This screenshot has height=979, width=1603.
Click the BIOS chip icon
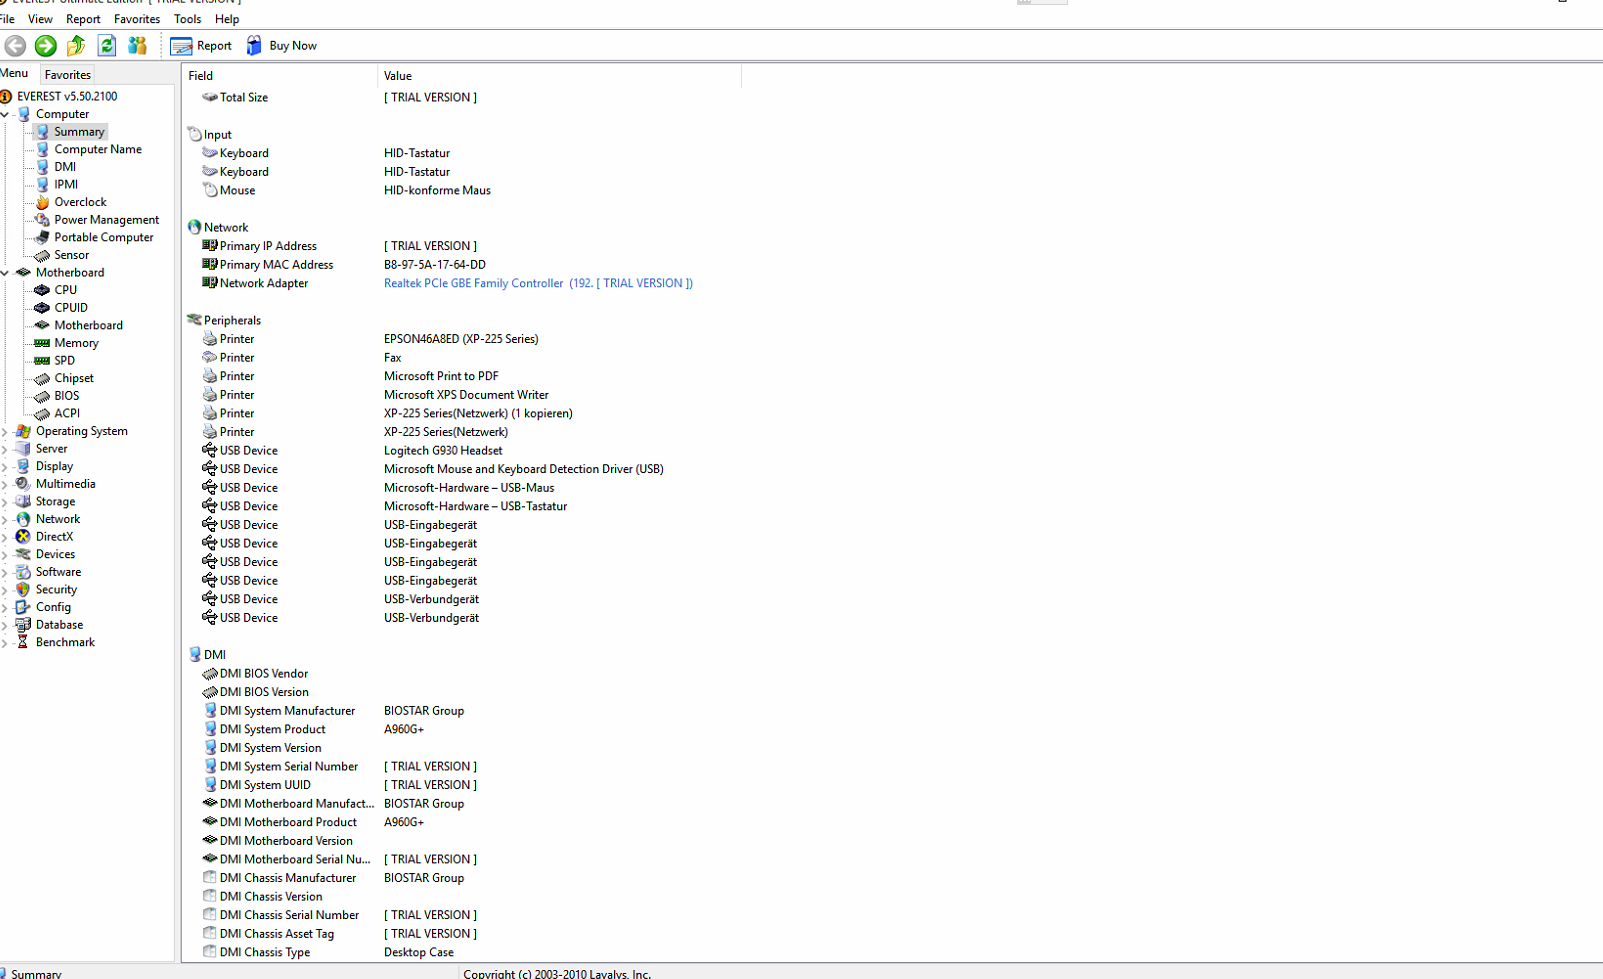(x=42, y=396)
